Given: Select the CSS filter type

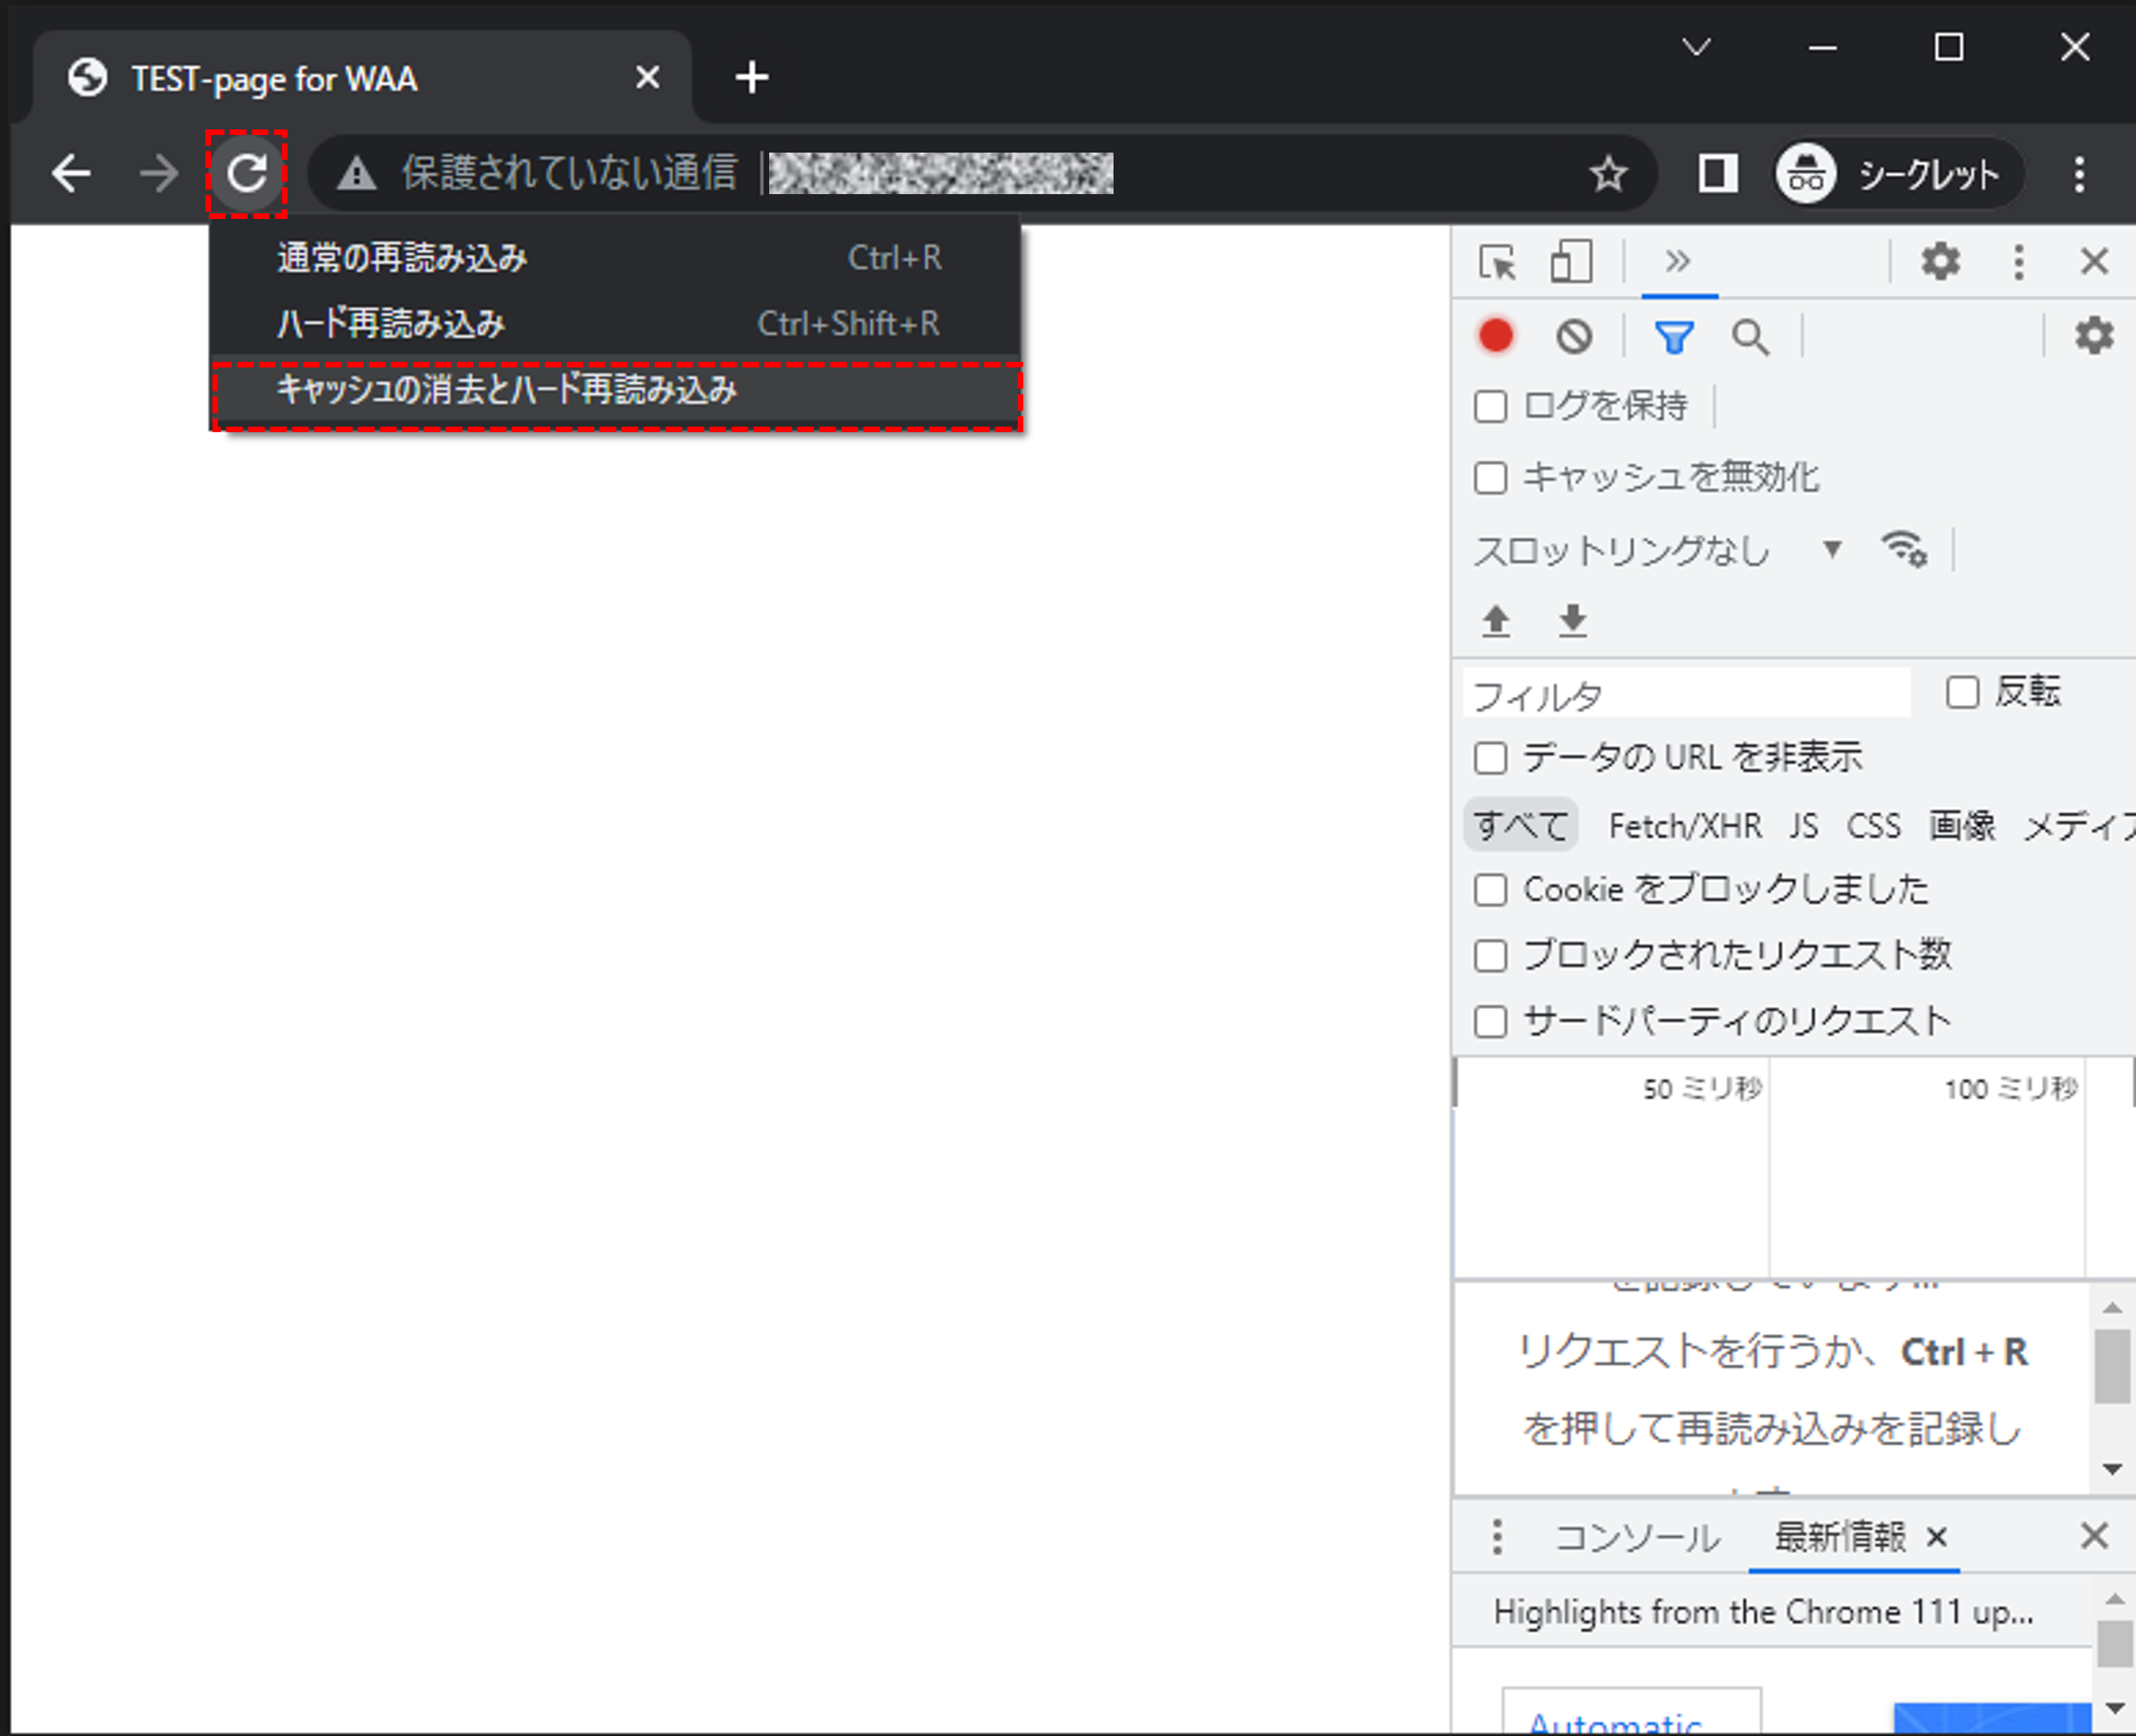Looking at the screenshot, I should click(x=1873, y=826).
